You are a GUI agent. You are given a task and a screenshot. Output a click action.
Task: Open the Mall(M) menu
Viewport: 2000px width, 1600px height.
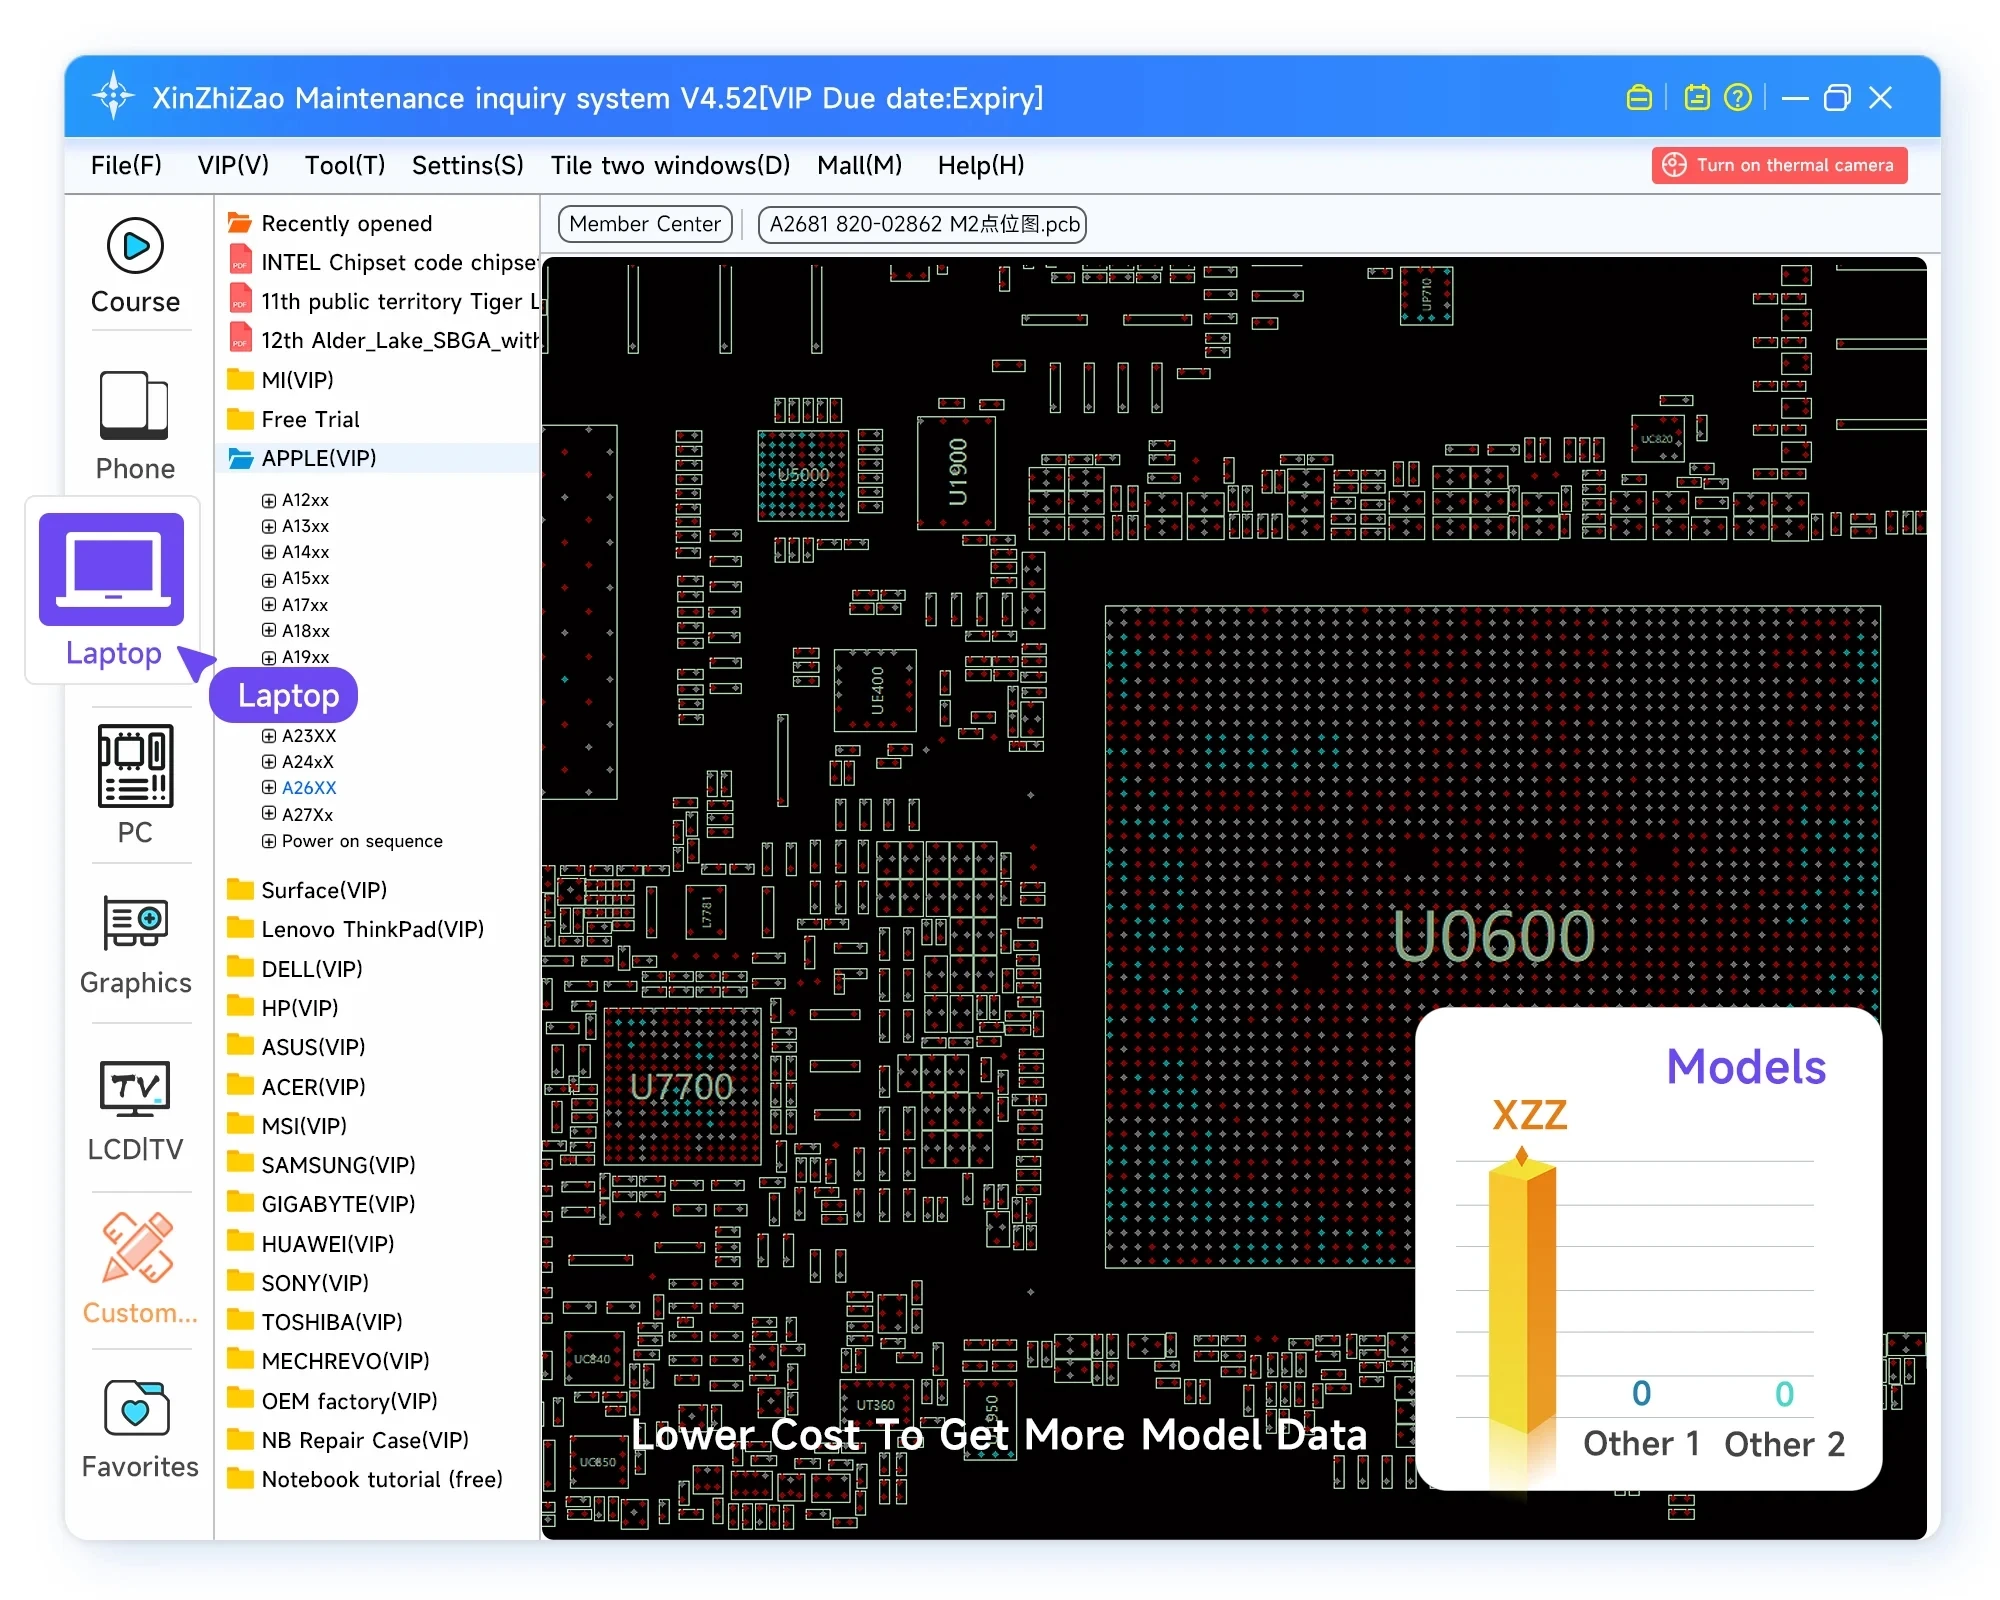(x=859, y=165)
